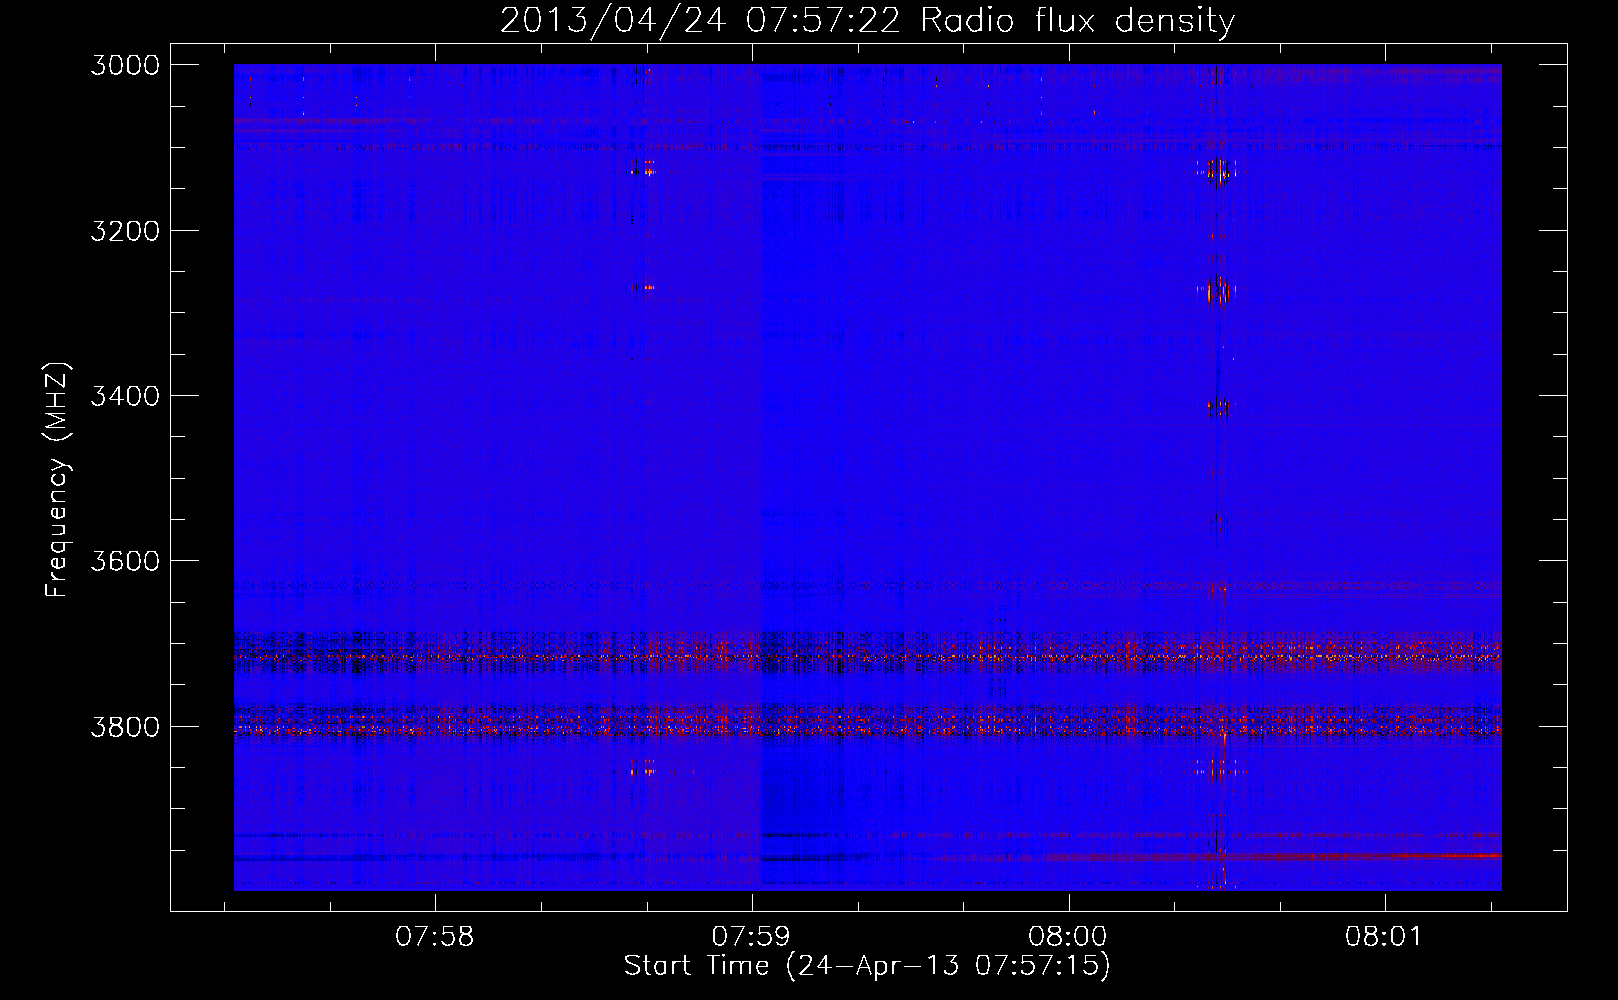Click the 'Start Time (24-Apr-13 07:57:15)' axis title
This screenshot has height=1000, width=1618.
867,966
